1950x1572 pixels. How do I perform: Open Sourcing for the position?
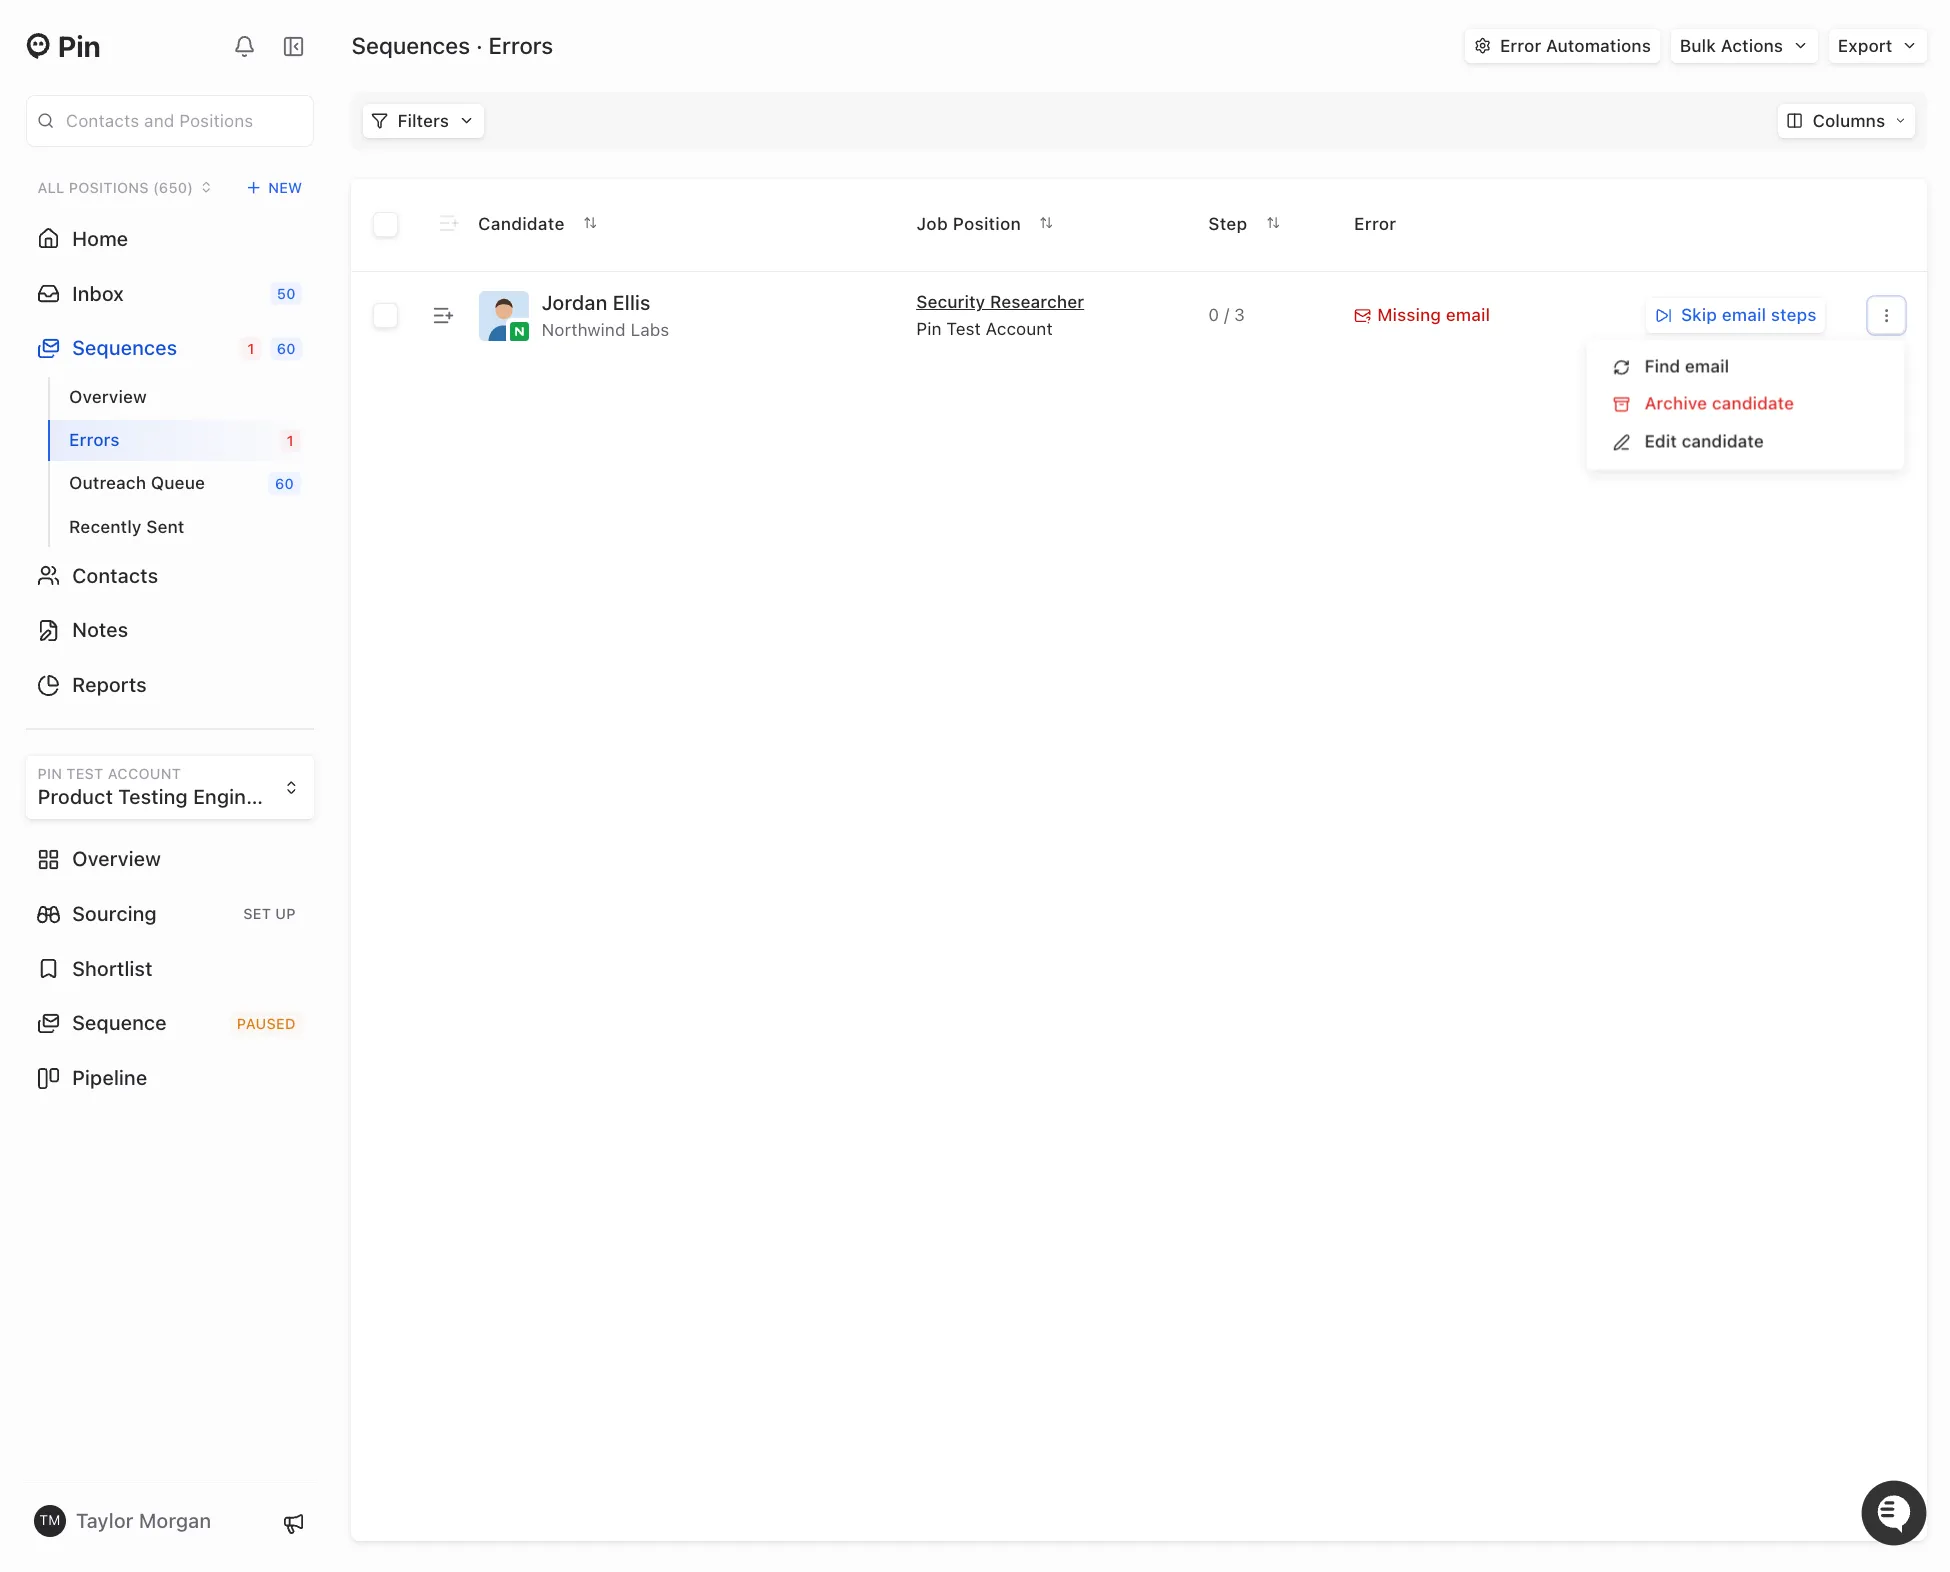point(170,914)
